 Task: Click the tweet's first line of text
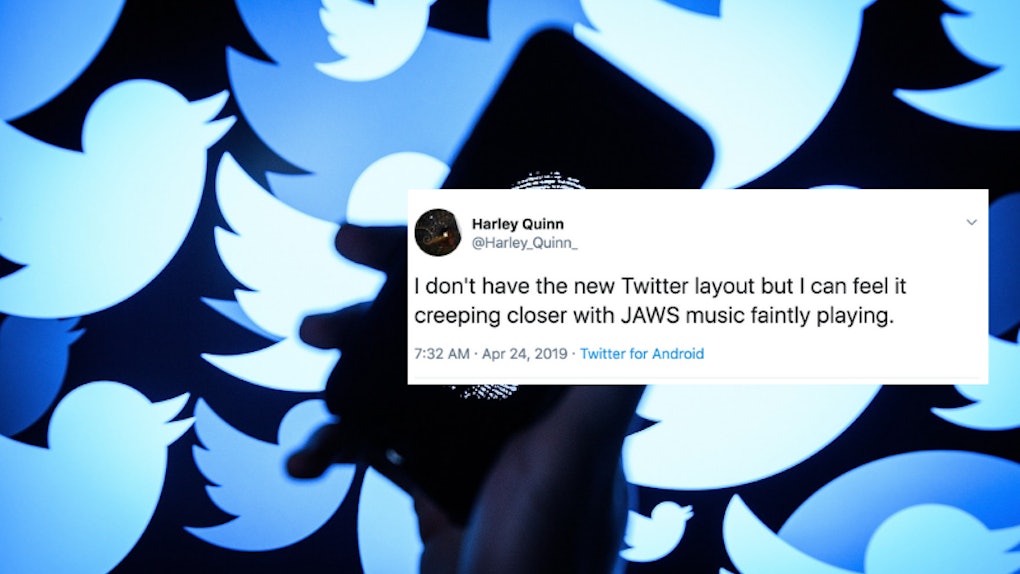coord(660,286)
